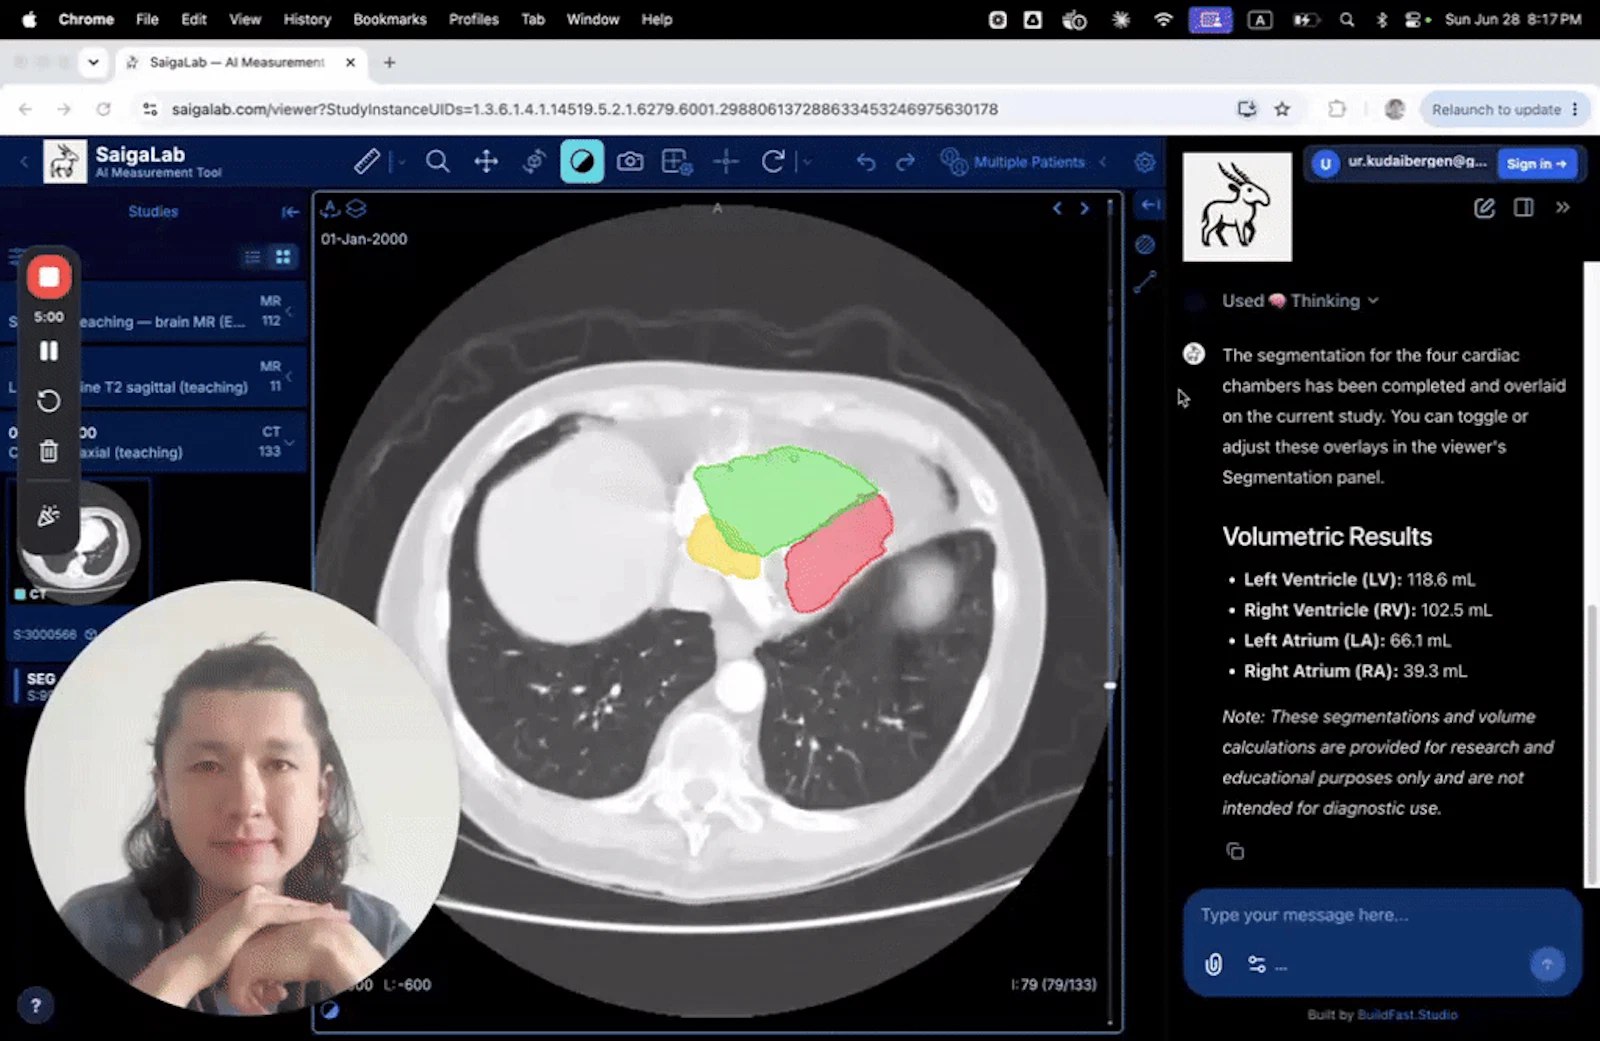Open the segmentation panel hatched-circle icon
Viewport: 1600px width, 1041px height.
pos(1145,244)
